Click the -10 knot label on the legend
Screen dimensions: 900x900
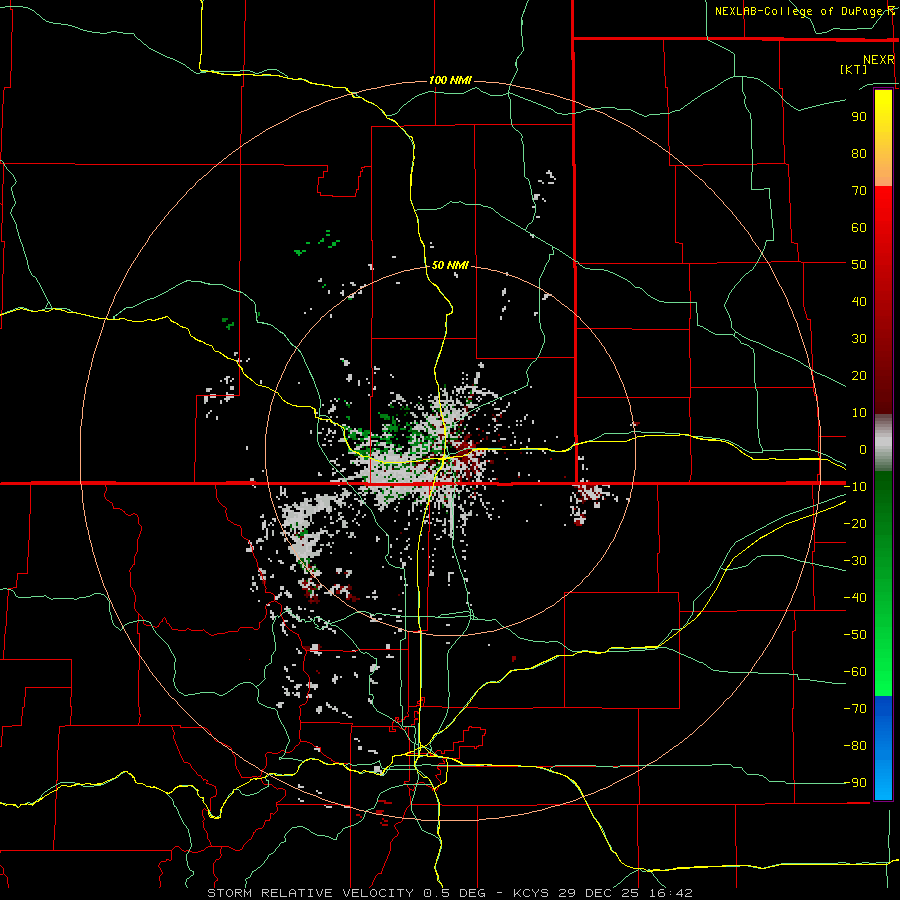click(x=855, y=487)
